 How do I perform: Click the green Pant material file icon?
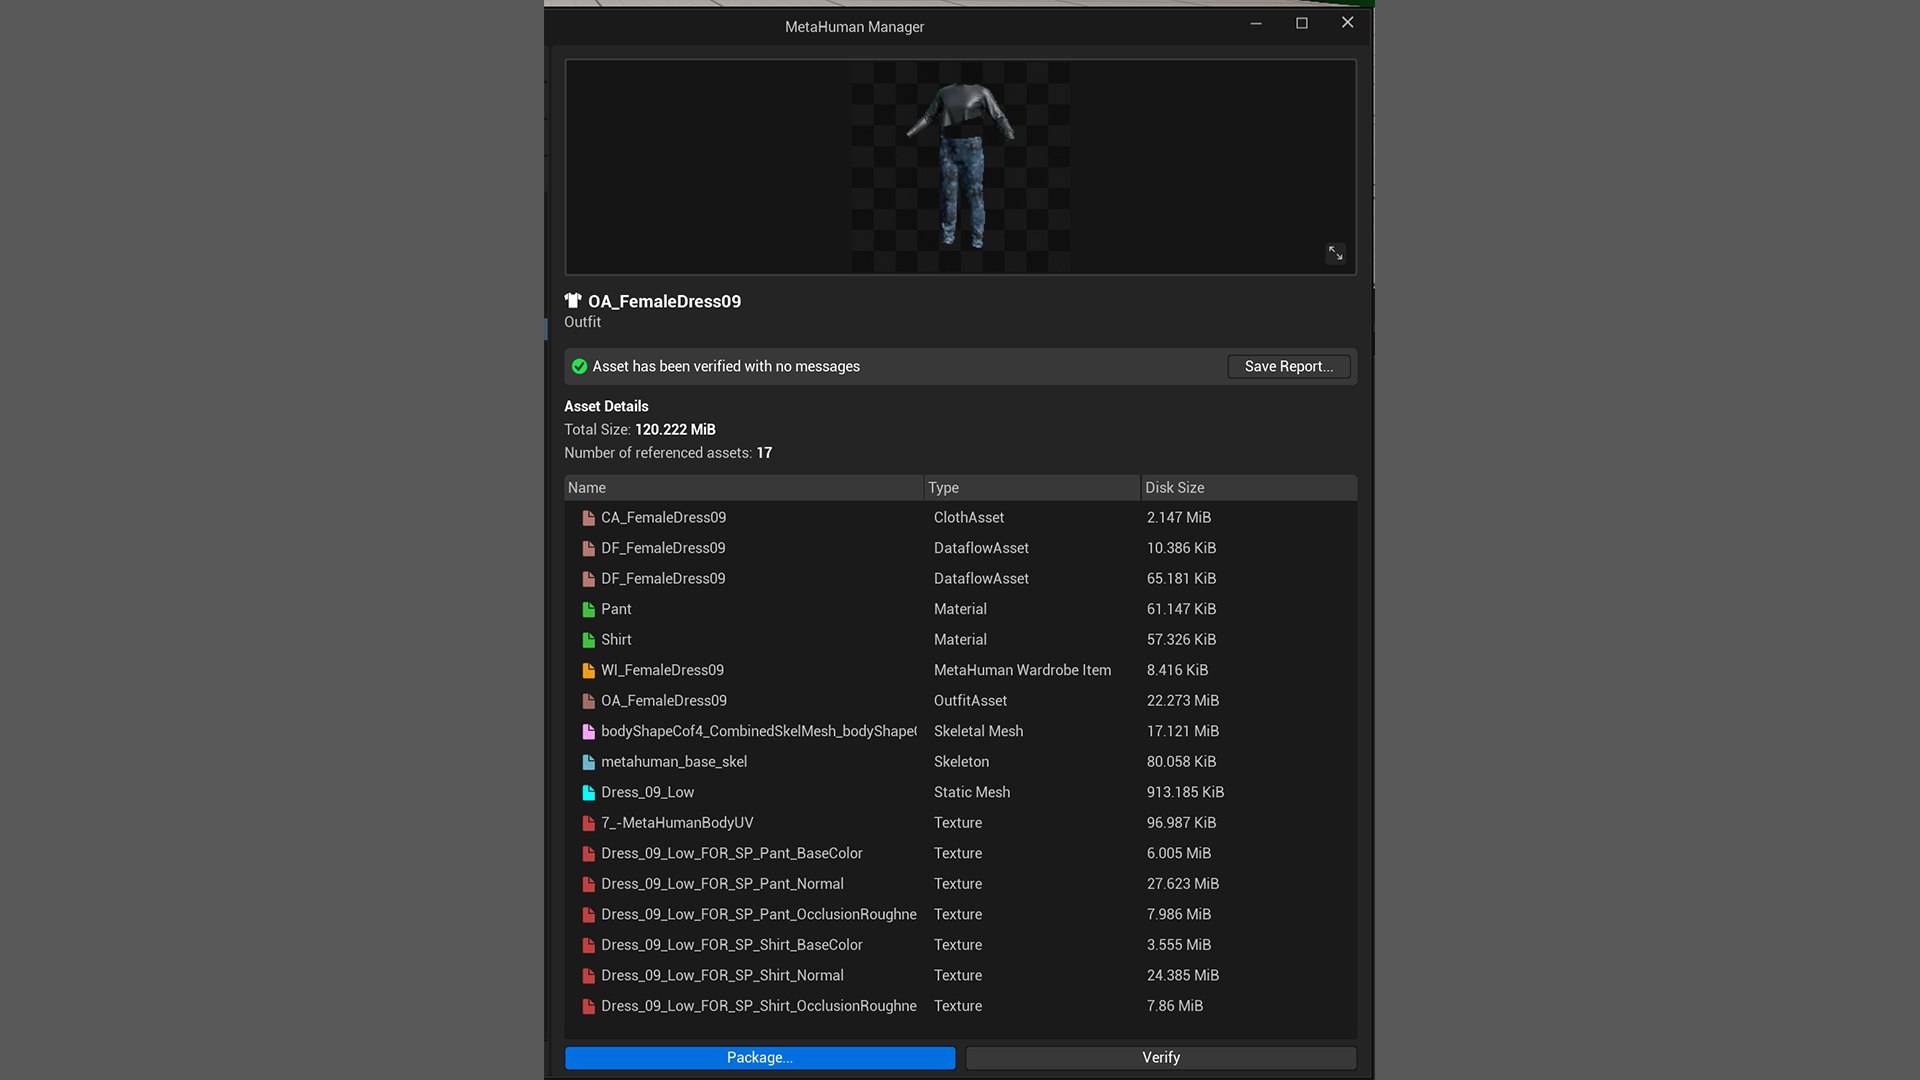pyautogui.click(x=588, y=609)
